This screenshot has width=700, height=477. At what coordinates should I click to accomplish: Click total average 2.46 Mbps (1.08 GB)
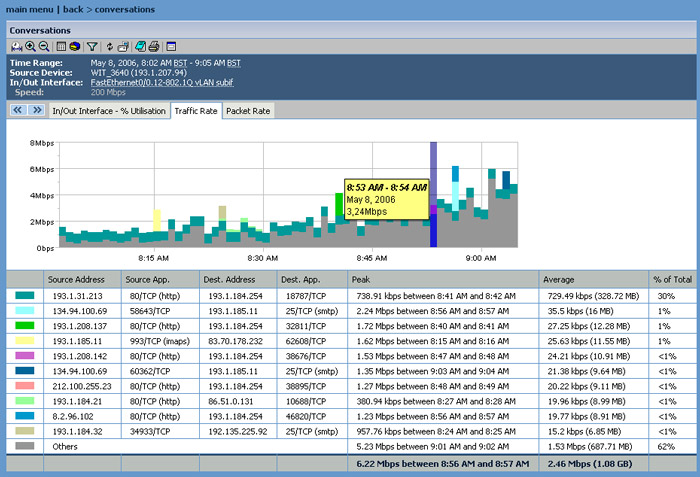point(590,464)
